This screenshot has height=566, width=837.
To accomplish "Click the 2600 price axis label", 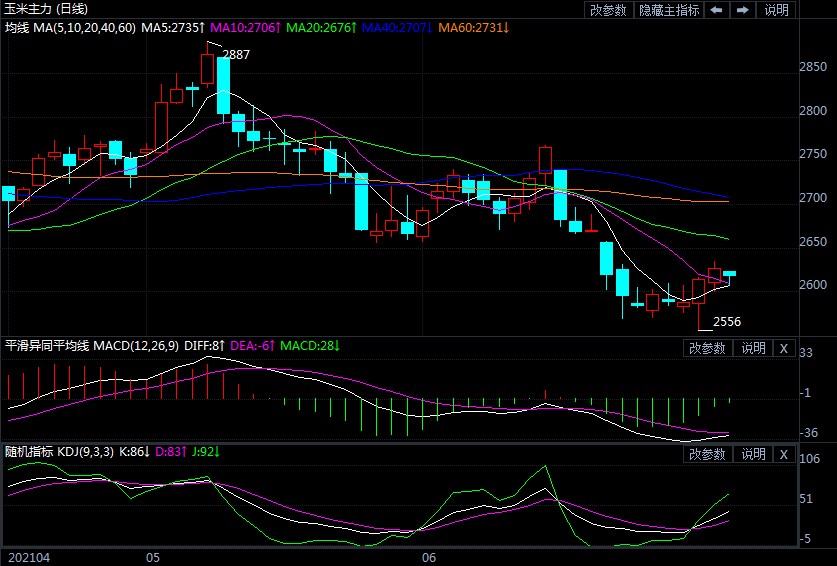I will click(813, 285).
